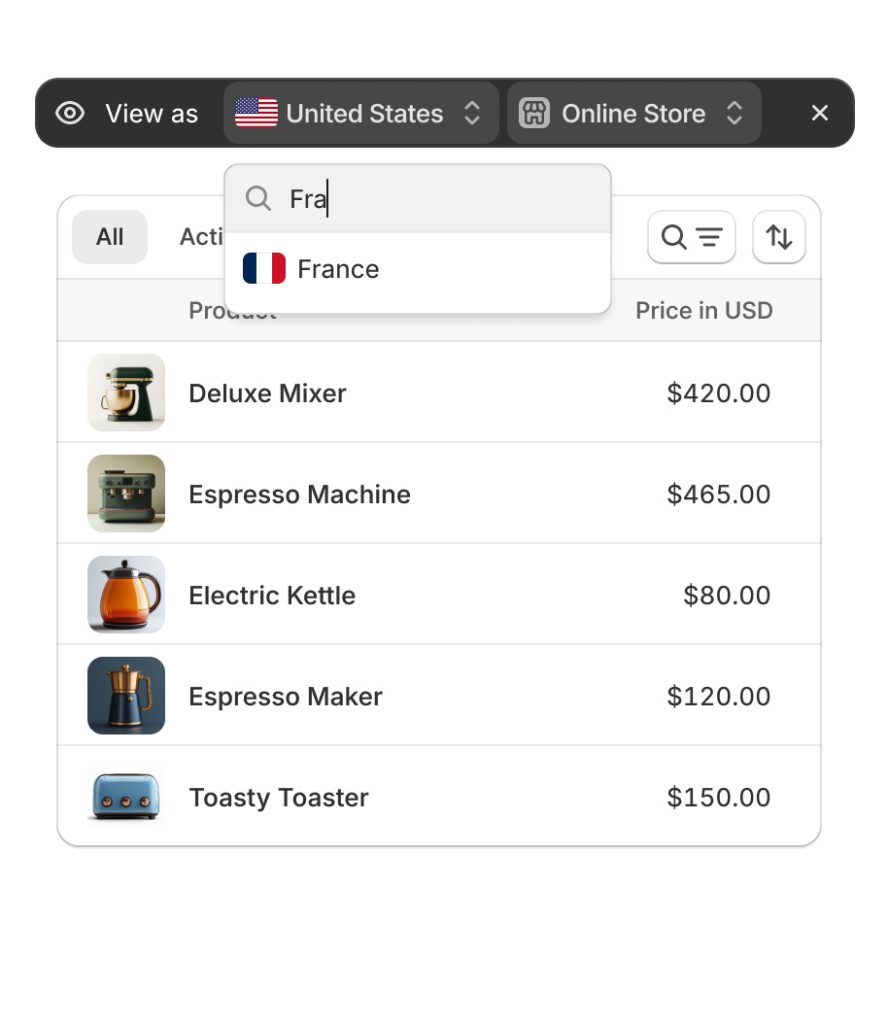Screen dimensions: 888x1024
Task: Click the Electric Kettle thumbnail image
Action: pyautogui.click(x=126, y=594)
